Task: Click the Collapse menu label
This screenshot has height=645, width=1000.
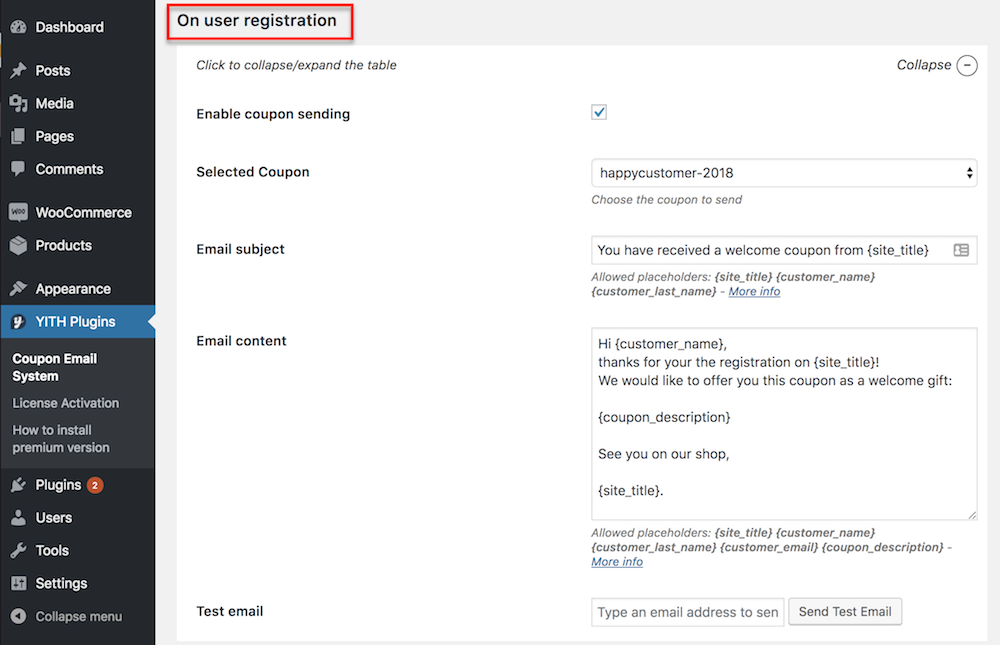Action: click(78, 616)
